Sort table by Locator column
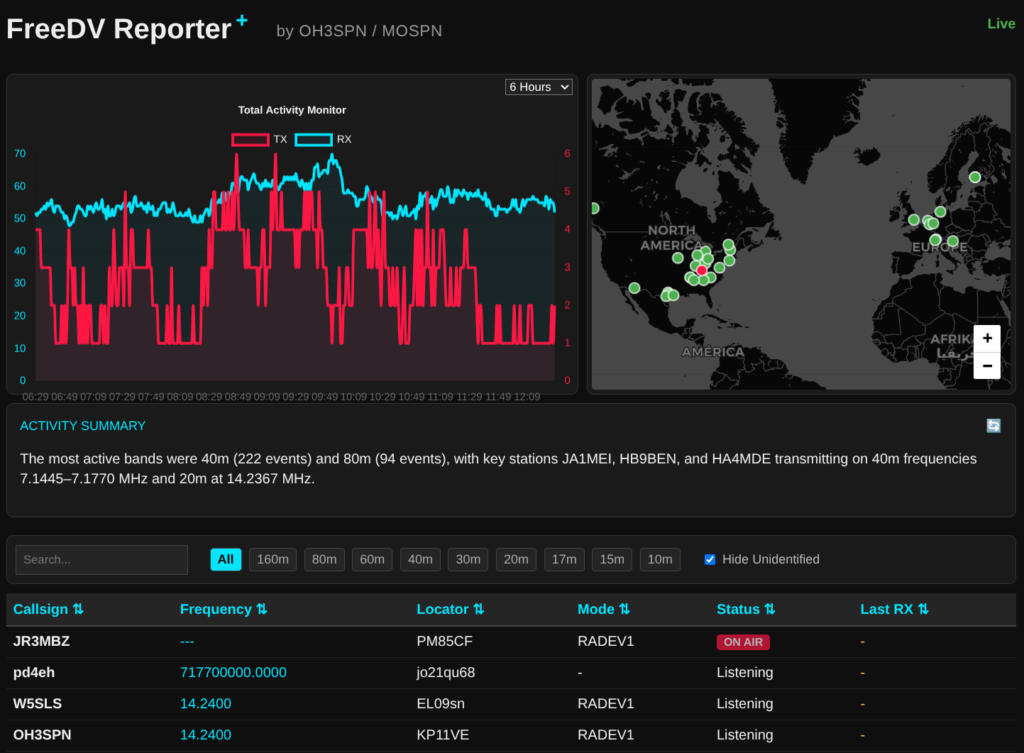 pyautogui.click(x=450, y=609)
